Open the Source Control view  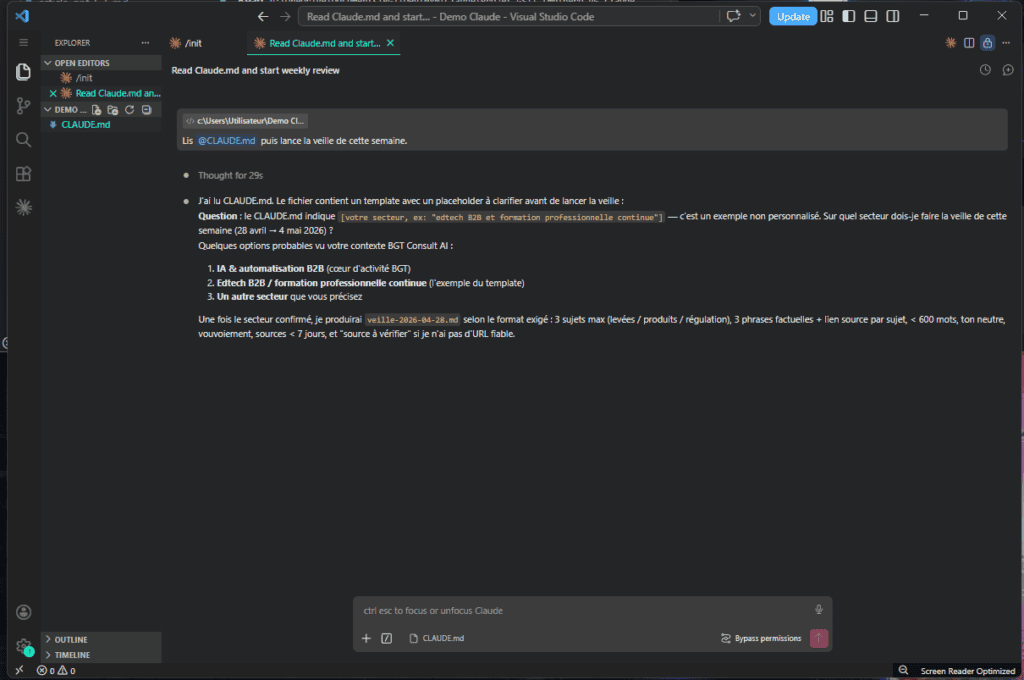pyautogui.click(x=23, y=106)
